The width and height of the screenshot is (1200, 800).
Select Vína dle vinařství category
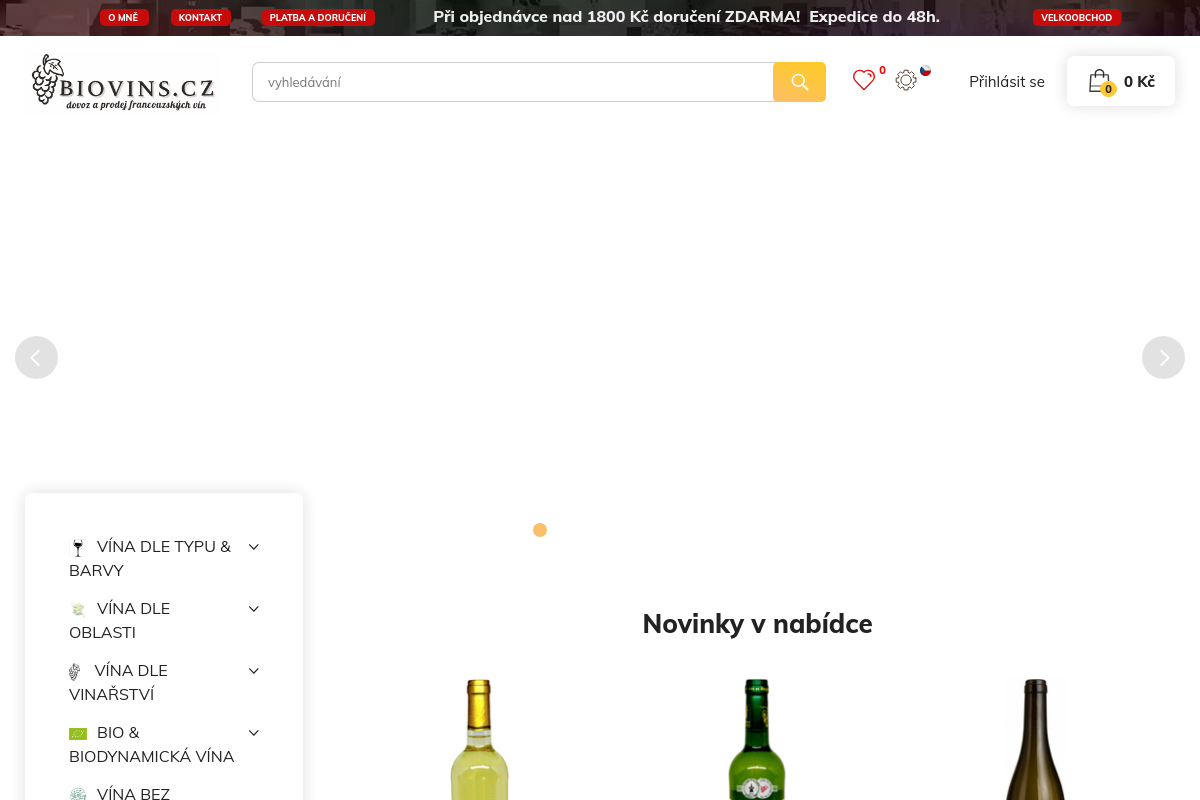tap(118, 683)
